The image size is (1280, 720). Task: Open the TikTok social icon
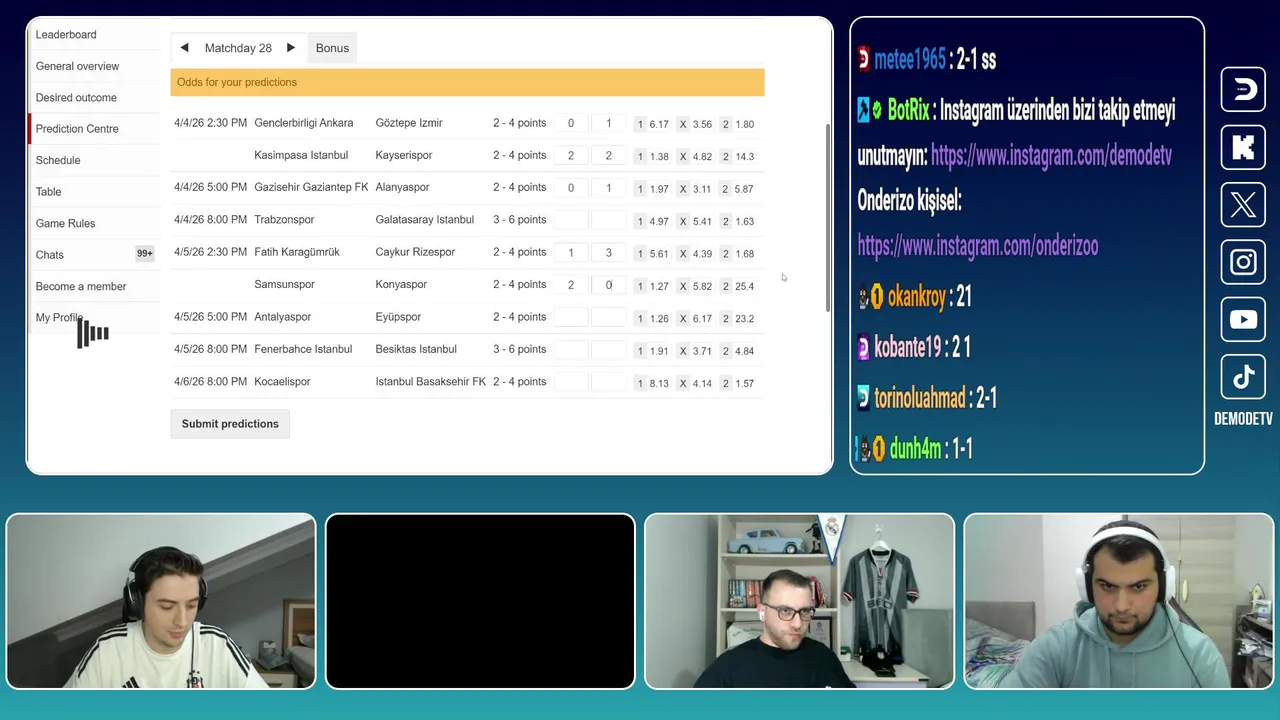click(1243, 377)
